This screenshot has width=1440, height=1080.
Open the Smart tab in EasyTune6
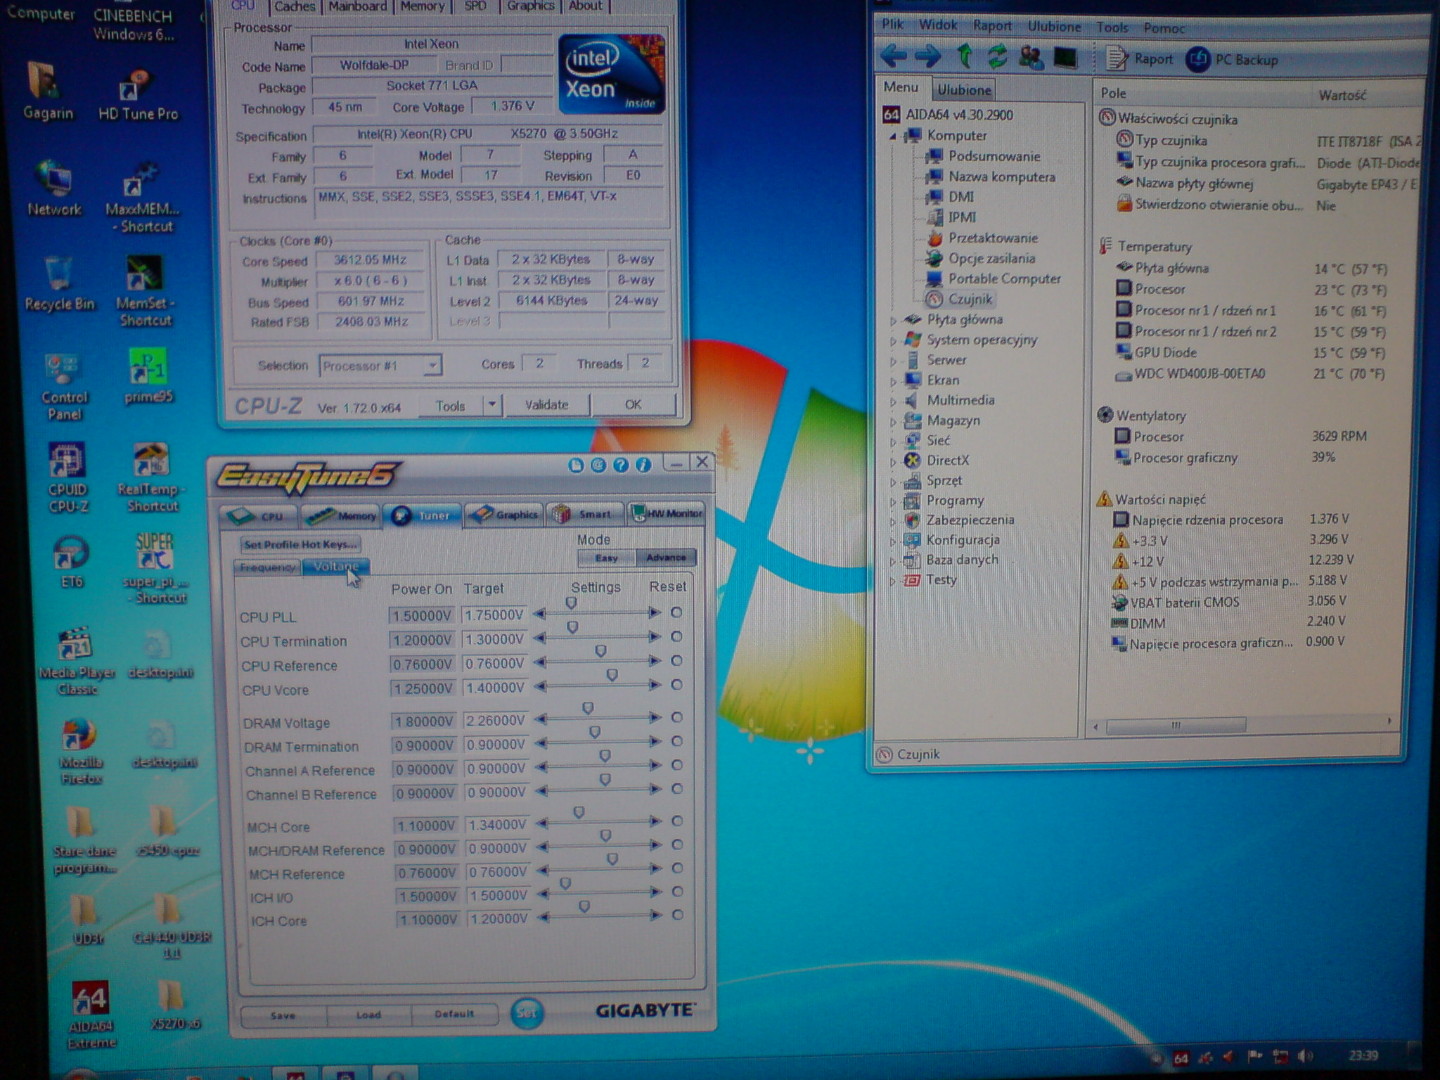585,514
